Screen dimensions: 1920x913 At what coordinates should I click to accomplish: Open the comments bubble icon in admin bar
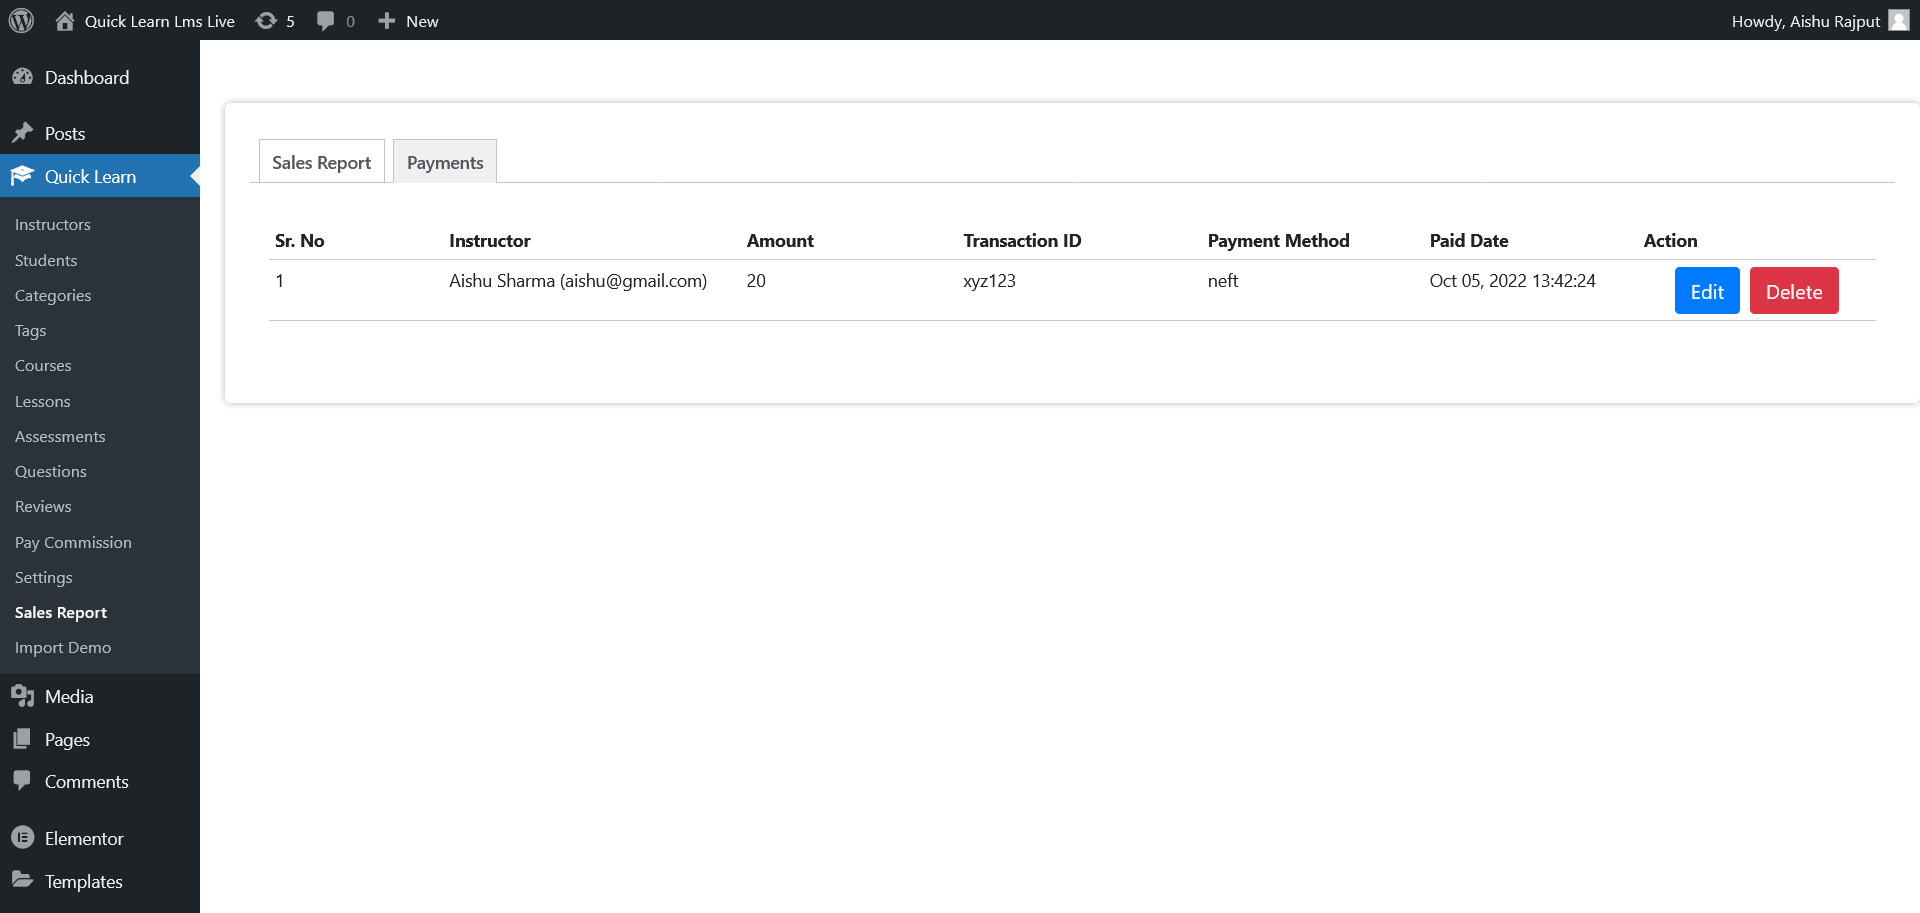click(x=325, y=20)
